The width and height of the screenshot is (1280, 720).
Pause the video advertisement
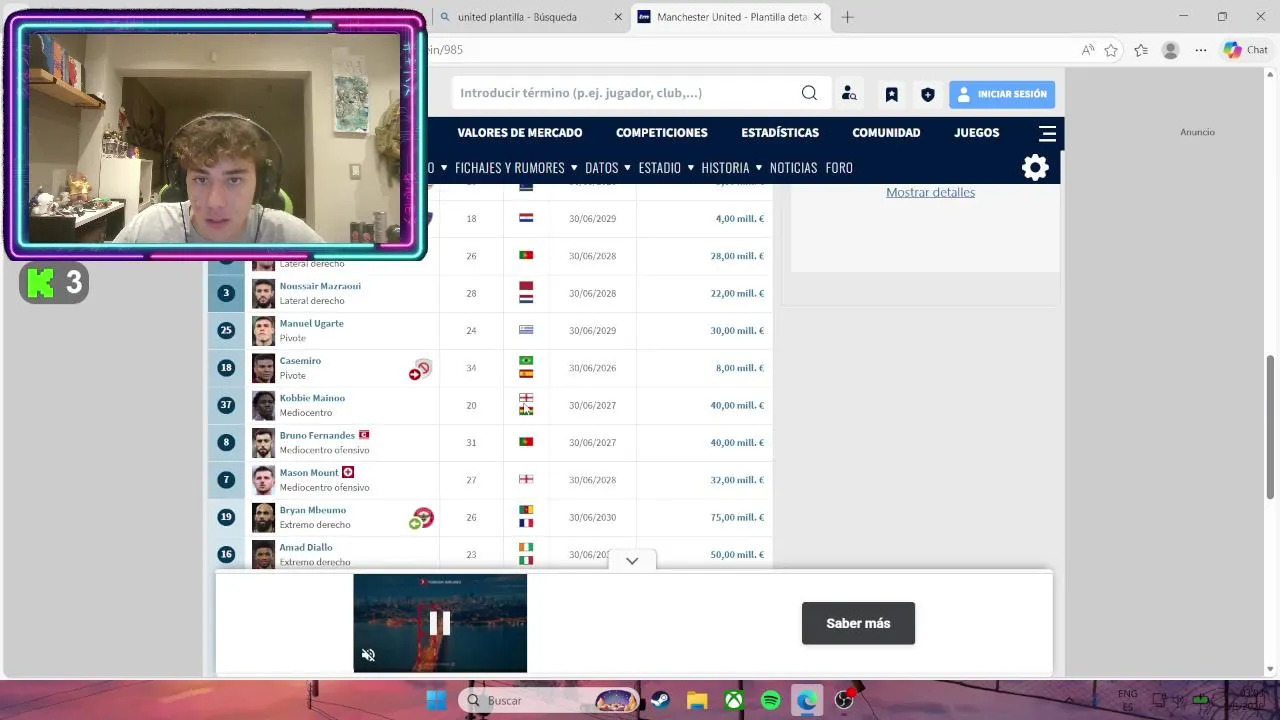click(440, 623)
